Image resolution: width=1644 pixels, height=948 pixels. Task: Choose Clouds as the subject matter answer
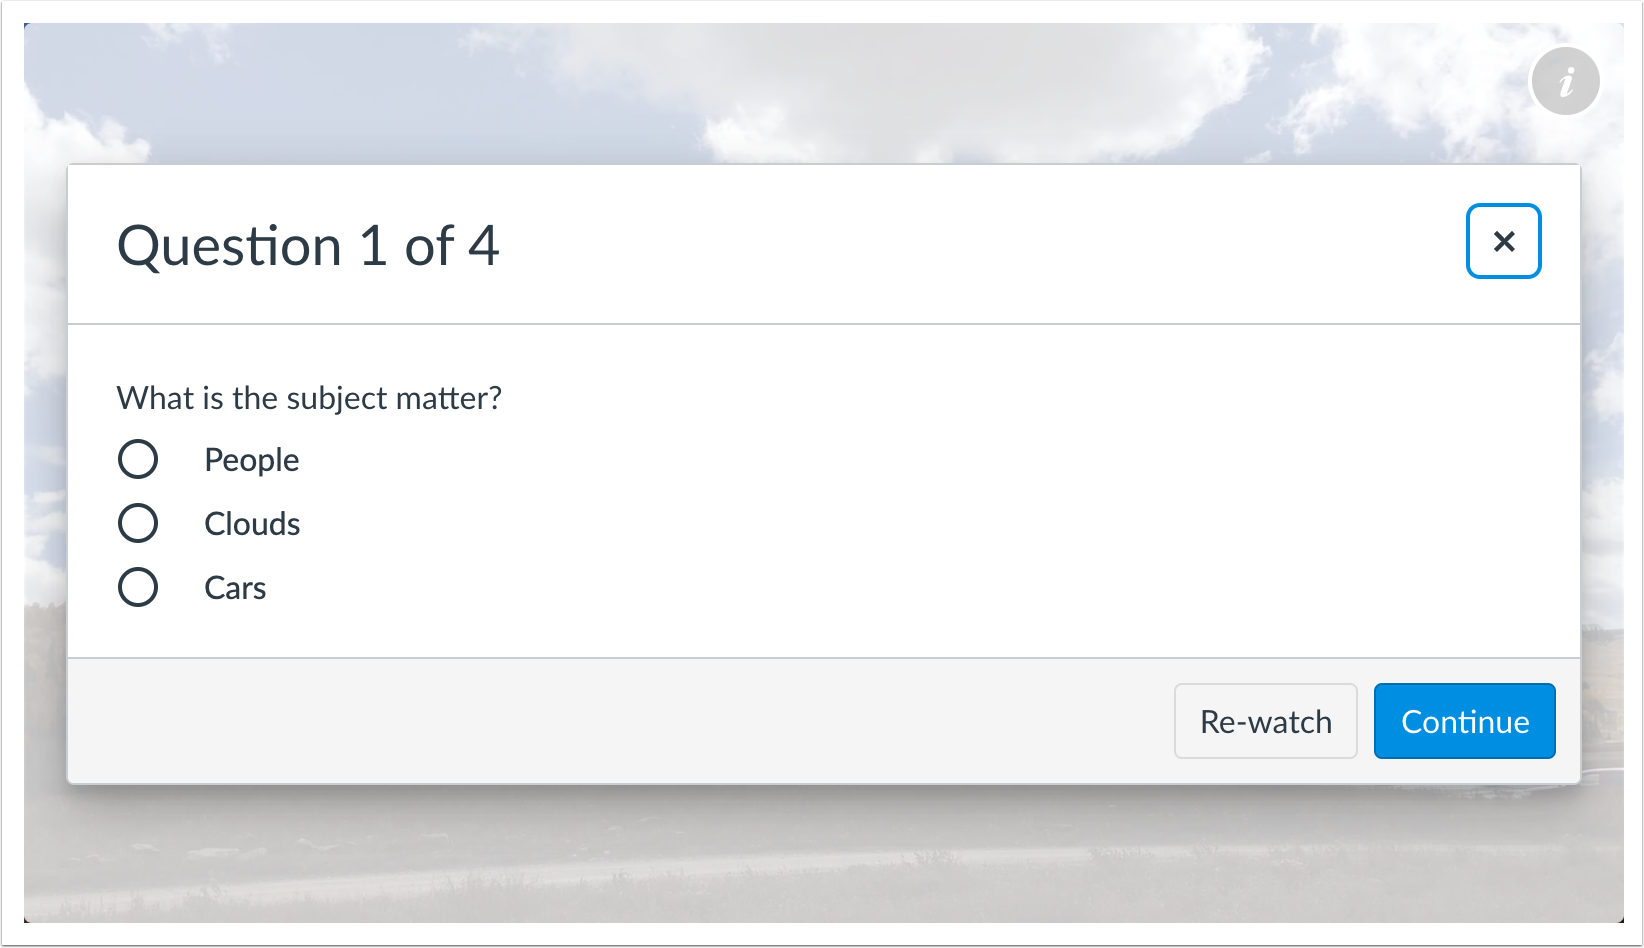pos(139,523)
